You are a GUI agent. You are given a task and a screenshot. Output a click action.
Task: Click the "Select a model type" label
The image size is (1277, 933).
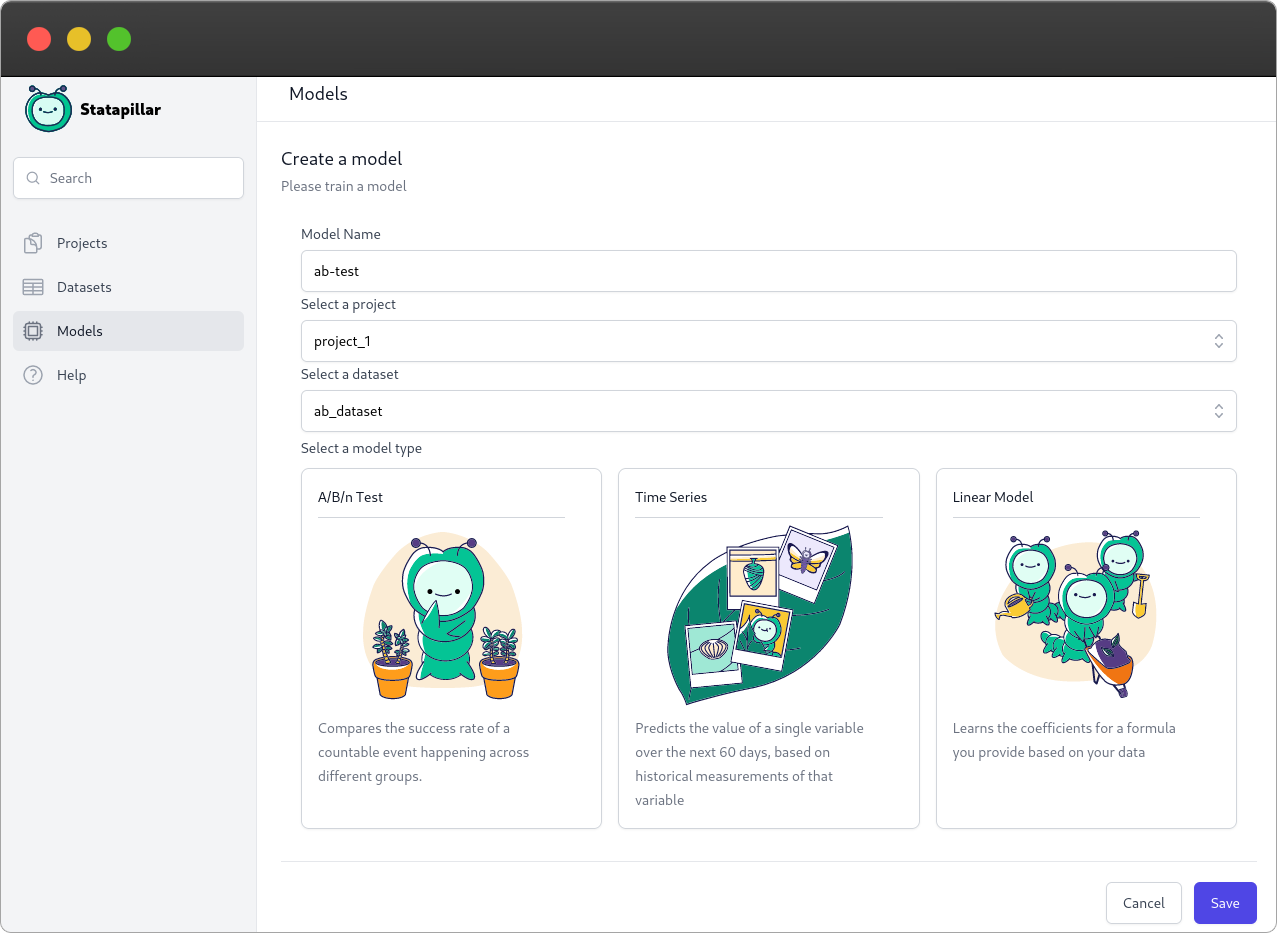361,448
